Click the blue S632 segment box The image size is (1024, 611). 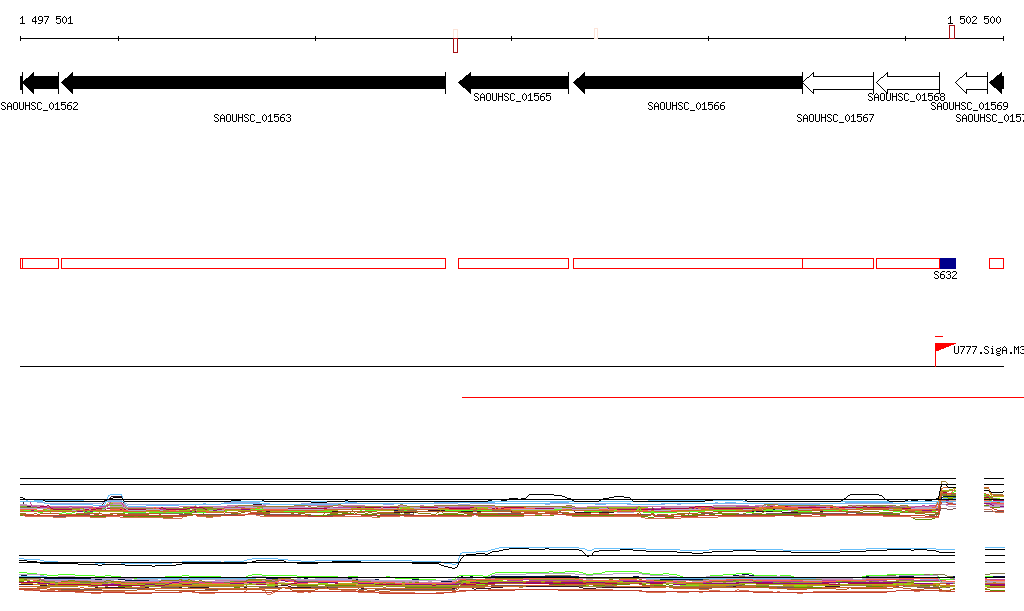pos(948,264)
